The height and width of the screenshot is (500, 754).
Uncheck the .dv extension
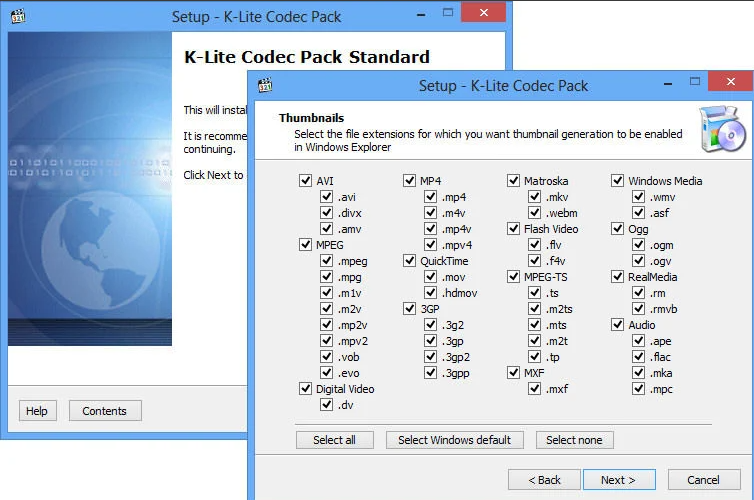tap(327, 405)
